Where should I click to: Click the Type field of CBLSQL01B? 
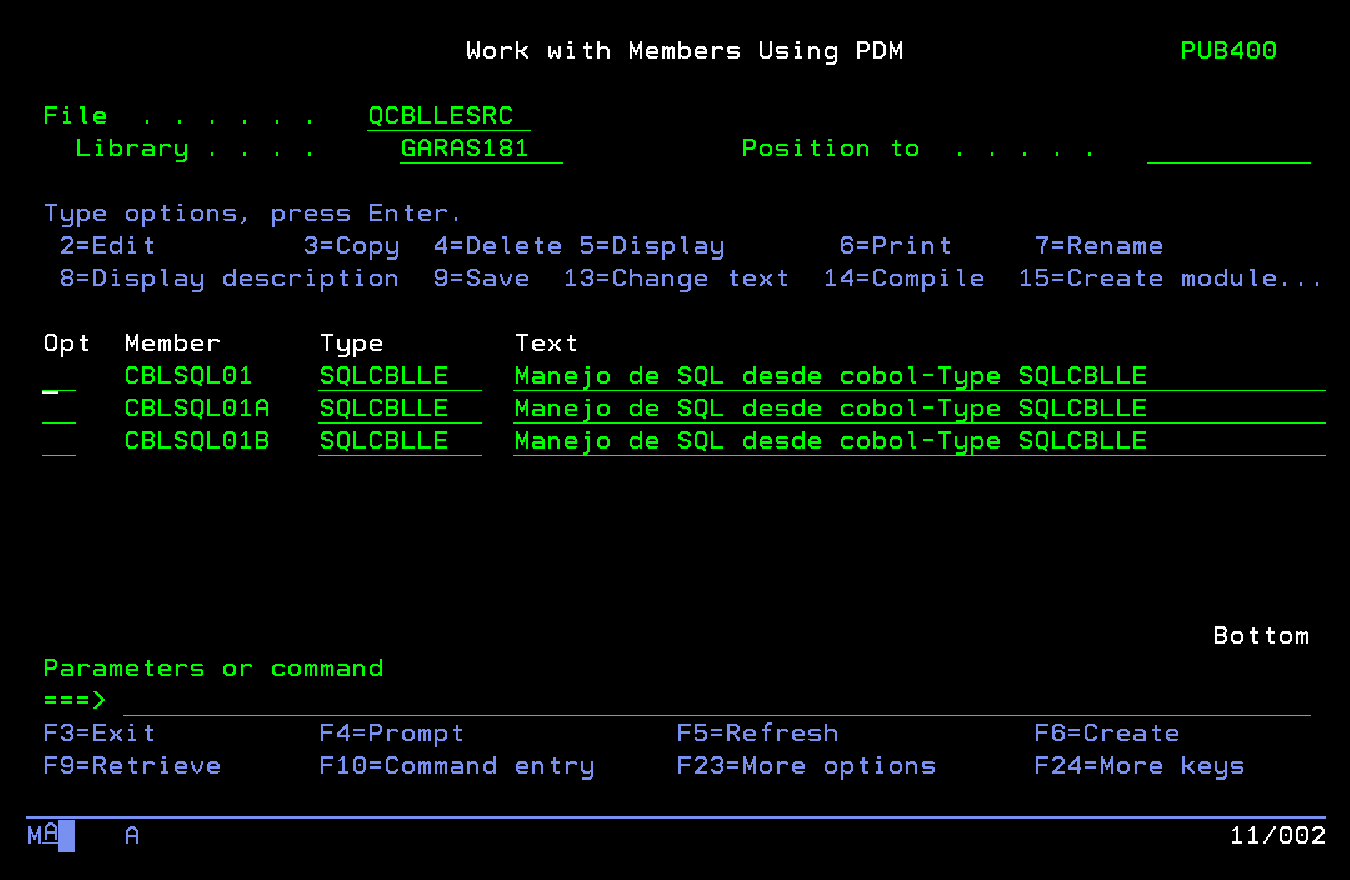[x=399, y=441]
